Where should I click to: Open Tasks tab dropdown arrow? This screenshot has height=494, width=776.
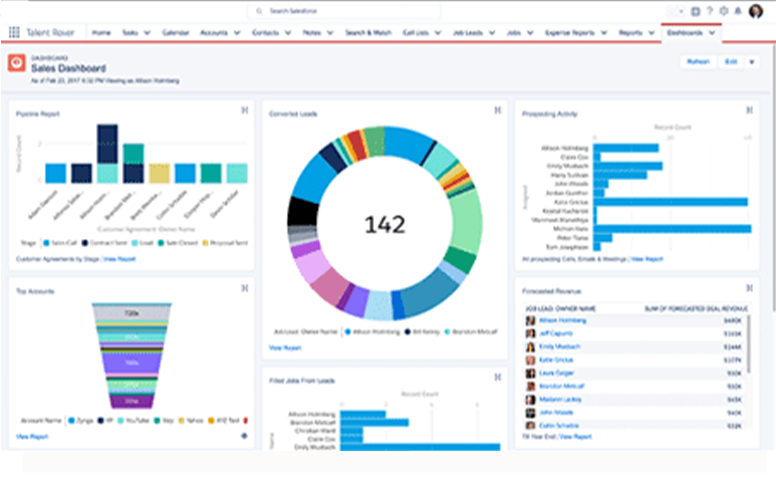[147, 33]
